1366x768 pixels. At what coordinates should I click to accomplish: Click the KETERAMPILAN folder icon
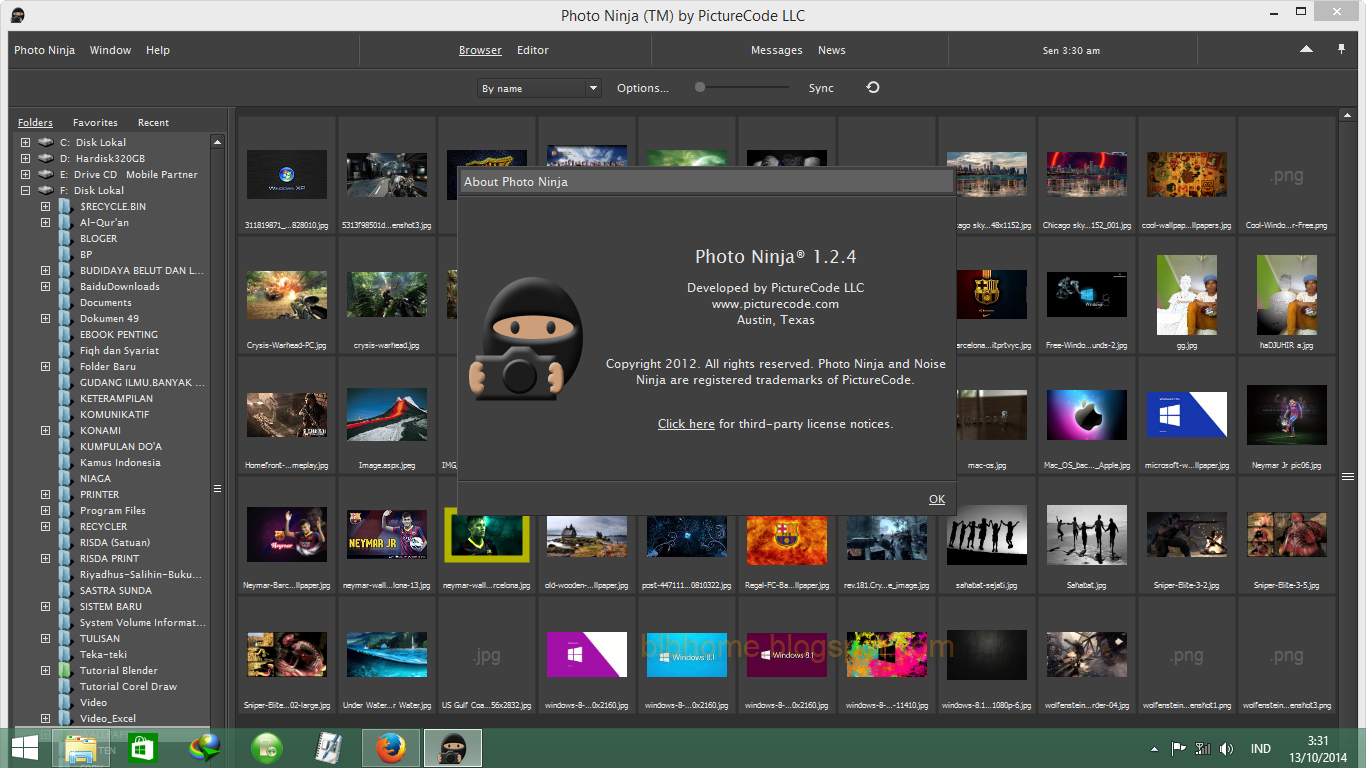66,398
